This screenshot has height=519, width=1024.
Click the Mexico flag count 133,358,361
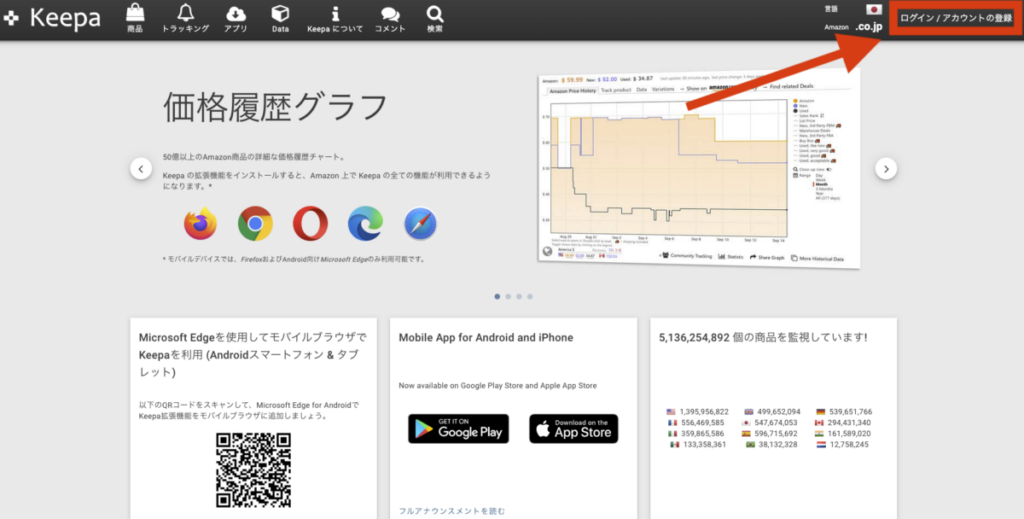(x=698, y=445)
